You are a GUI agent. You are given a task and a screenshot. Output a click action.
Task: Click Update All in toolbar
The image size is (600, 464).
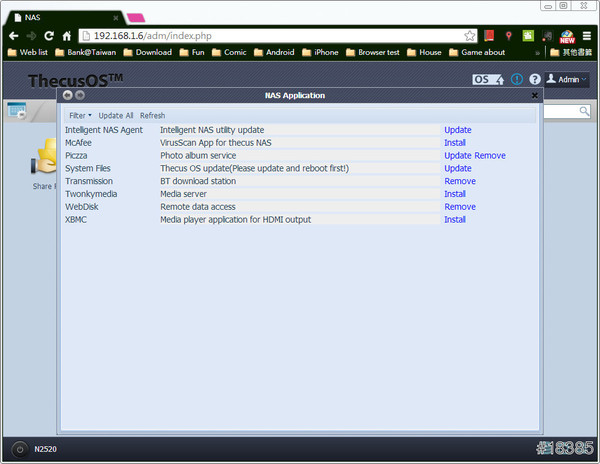coord(116,116)
